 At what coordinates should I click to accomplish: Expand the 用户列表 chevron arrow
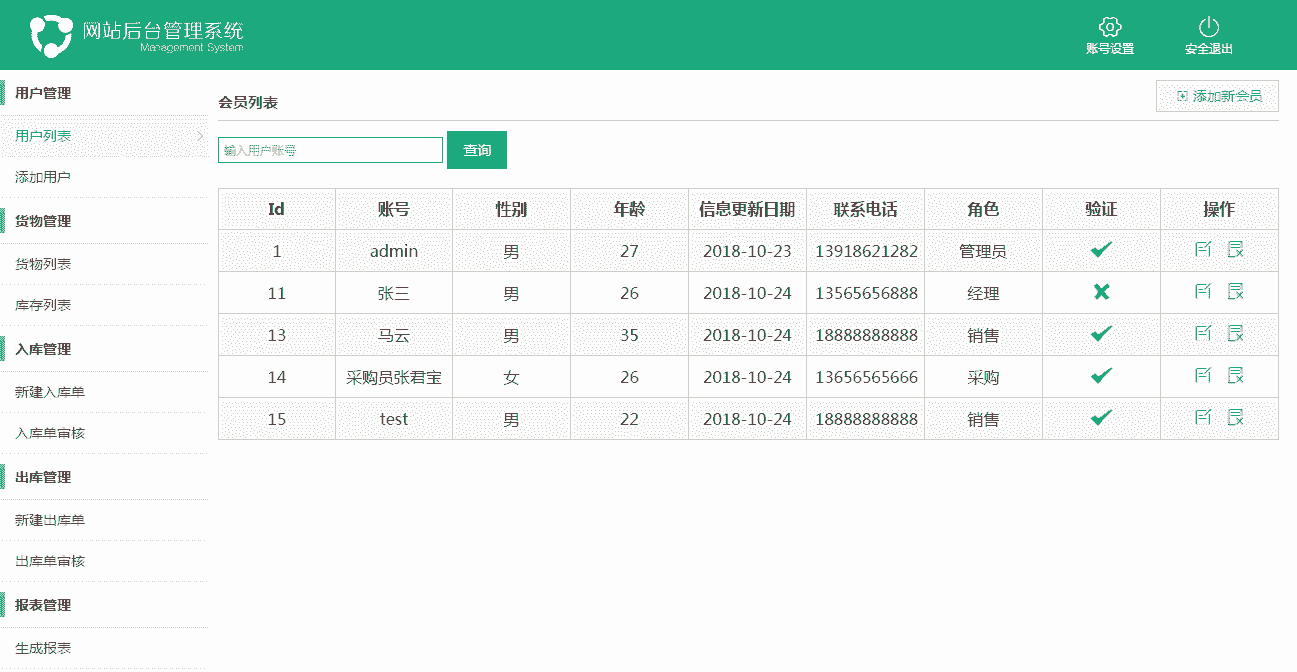[x=199, y=136]
